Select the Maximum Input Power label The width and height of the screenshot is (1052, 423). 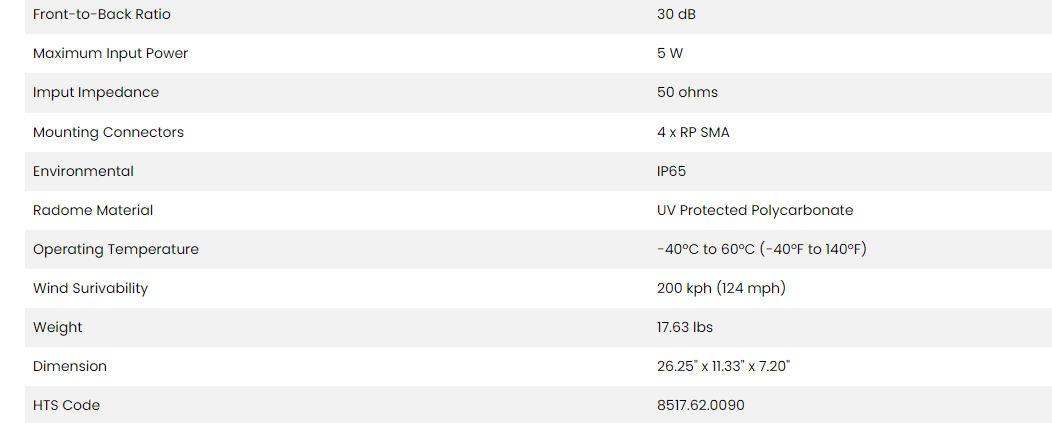tap(110, 53)
